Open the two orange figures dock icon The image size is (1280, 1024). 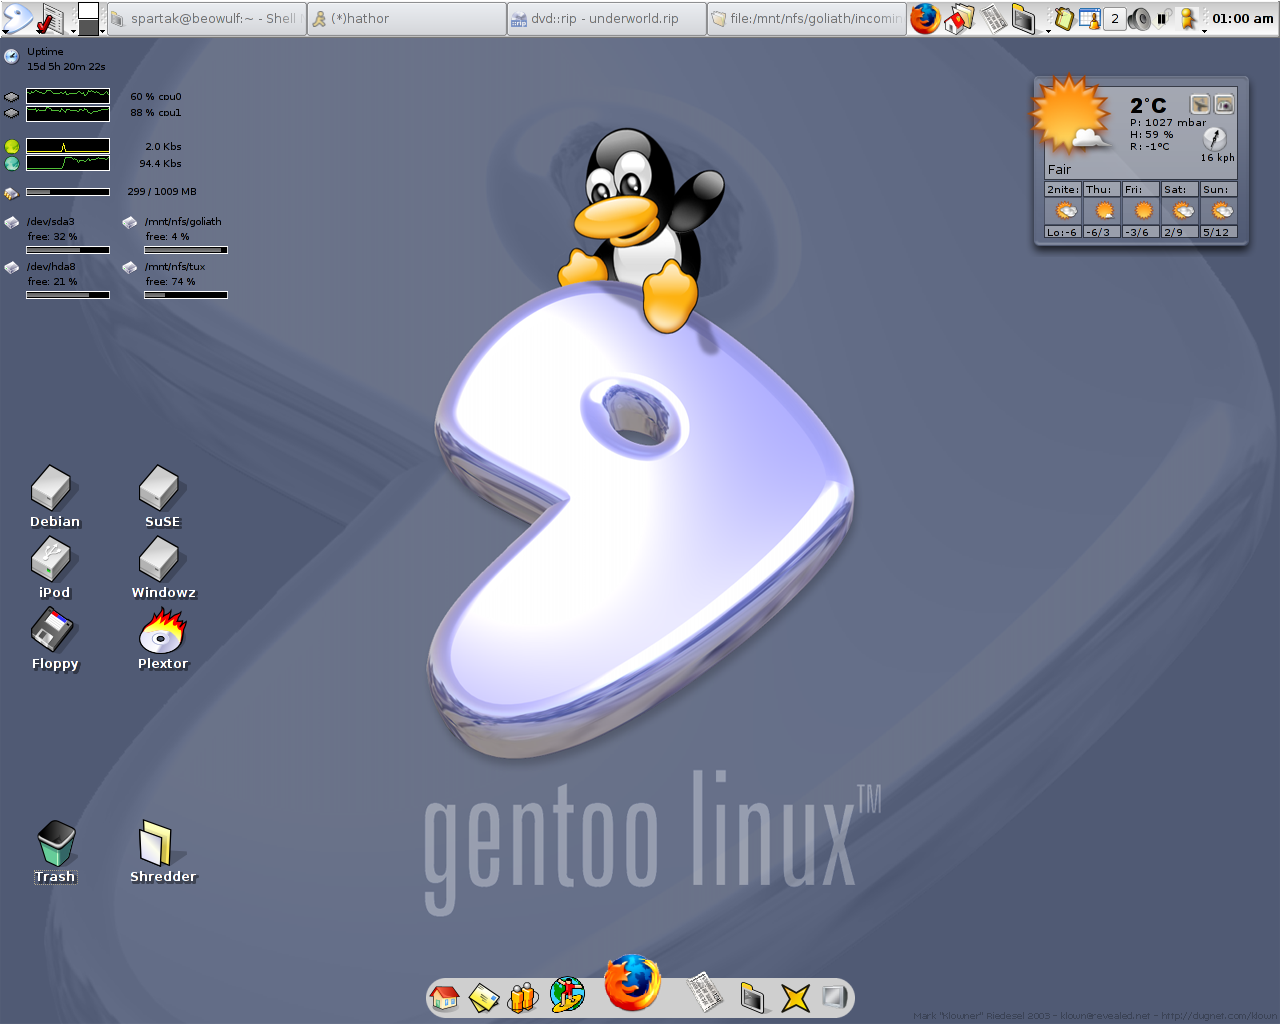pos(523,997)
